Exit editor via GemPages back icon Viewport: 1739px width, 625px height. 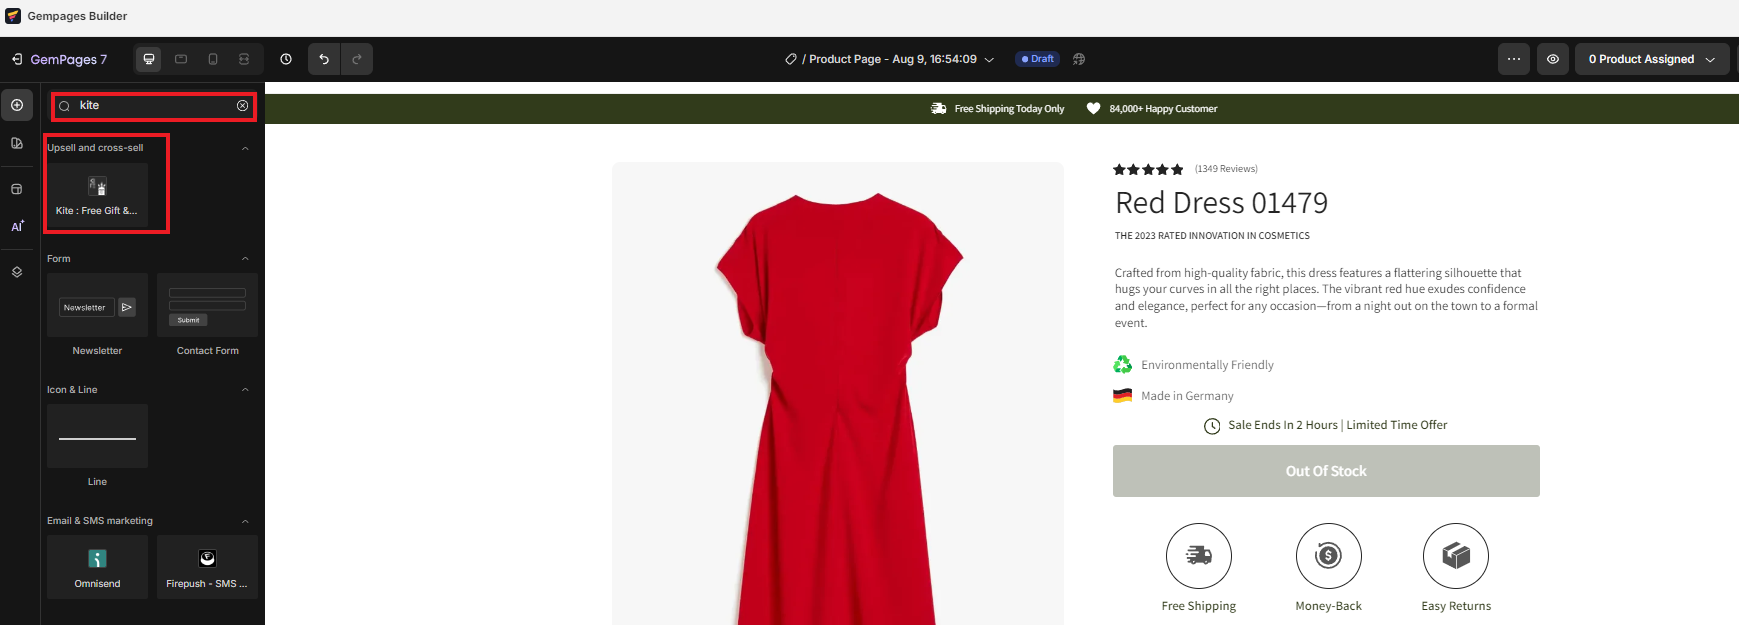click(x=17, y=59)
